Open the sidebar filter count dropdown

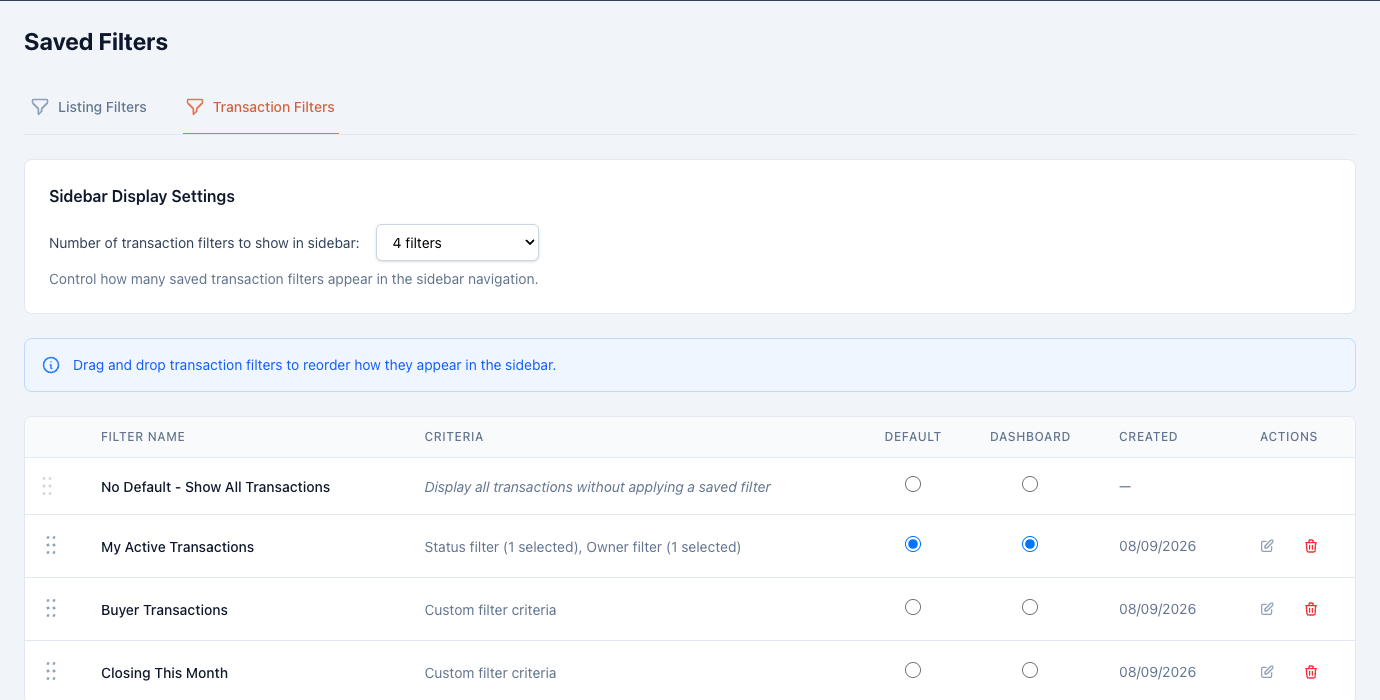457,242
